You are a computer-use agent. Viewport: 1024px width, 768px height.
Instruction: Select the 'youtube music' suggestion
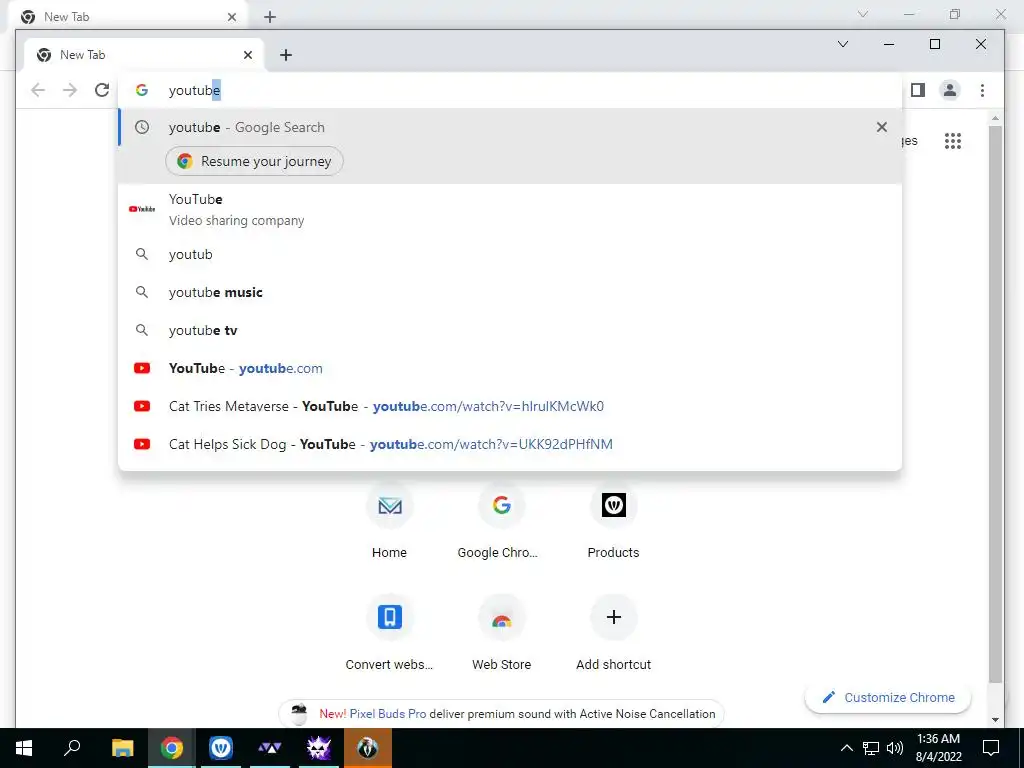pos(510,292)
